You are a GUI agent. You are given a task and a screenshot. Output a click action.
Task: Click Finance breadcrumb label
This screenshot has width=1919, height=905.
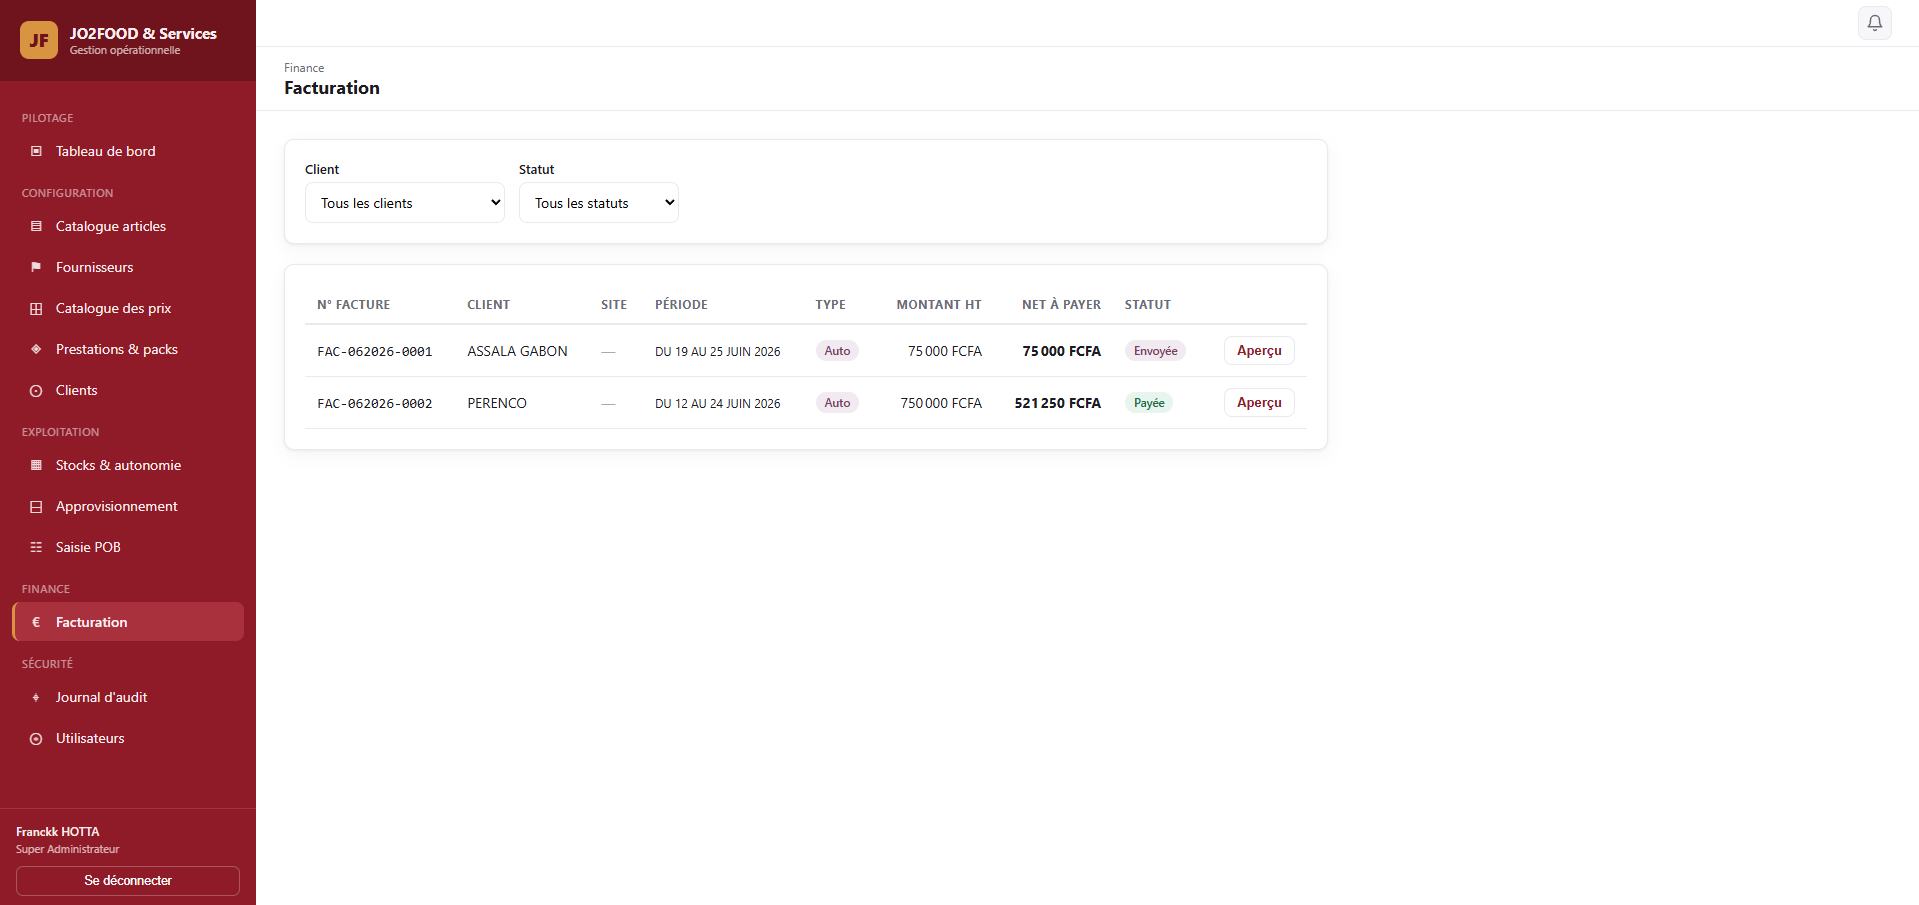point(304,68)
